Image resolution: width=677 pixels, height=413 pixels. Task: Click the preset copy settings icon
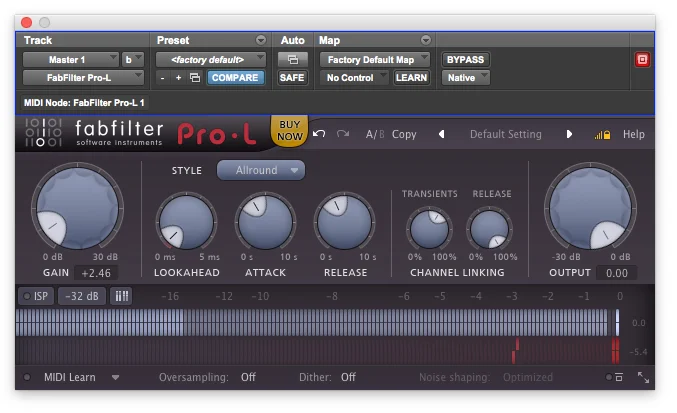click(195, 78)
